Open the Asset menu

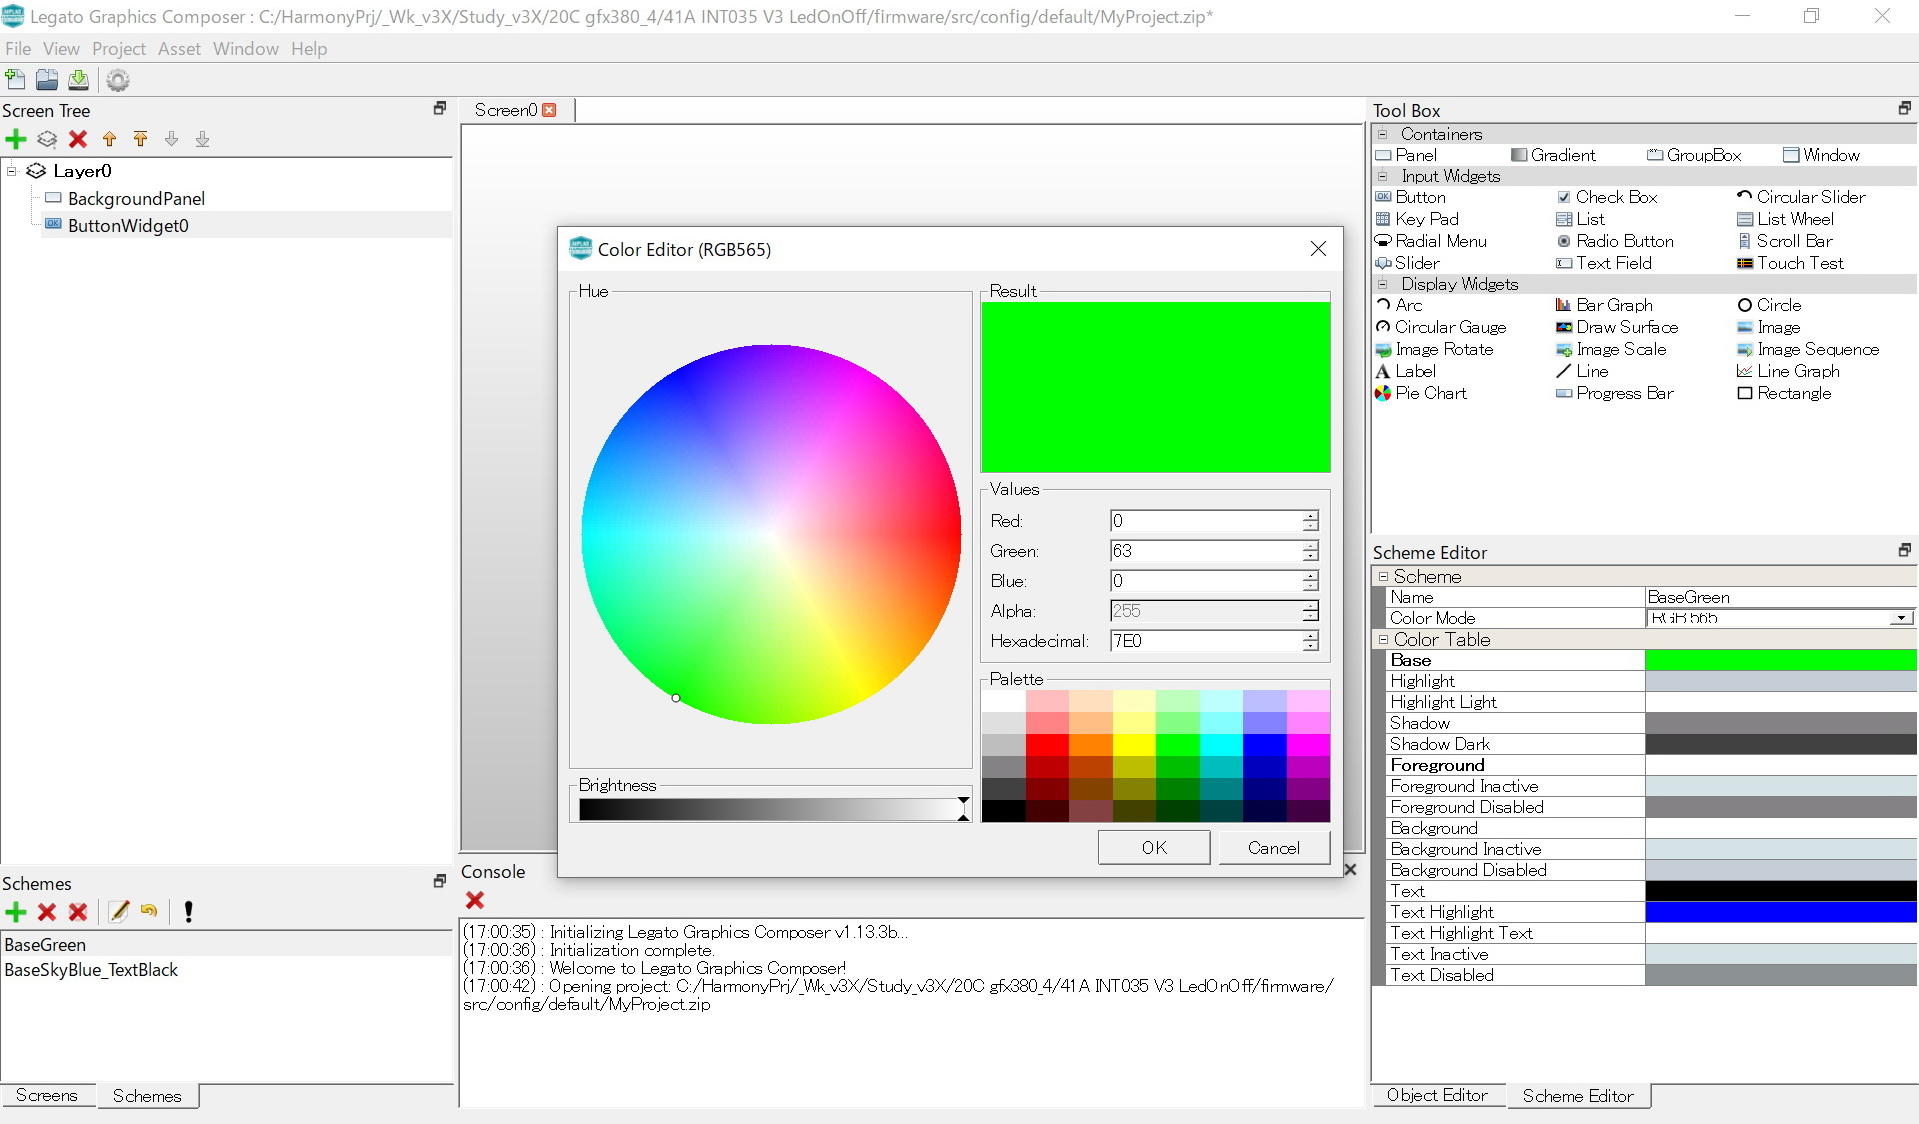179,49
